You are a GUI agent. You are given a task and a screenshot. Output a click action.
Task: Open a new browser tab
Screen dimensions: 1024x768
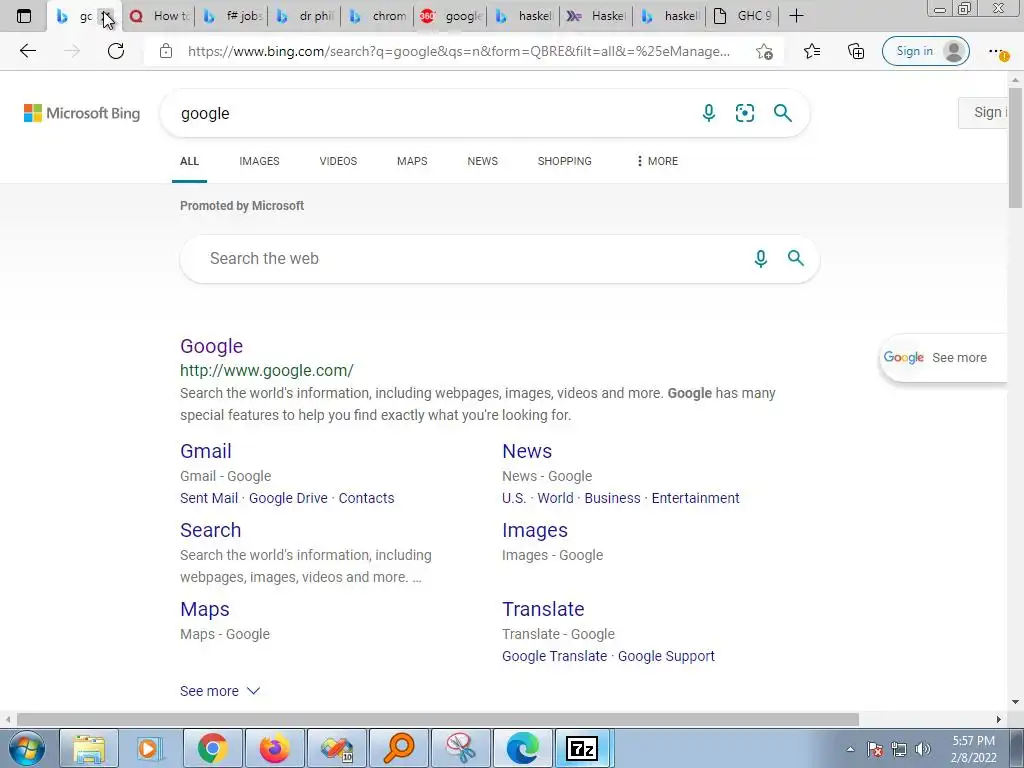point(796,16)
